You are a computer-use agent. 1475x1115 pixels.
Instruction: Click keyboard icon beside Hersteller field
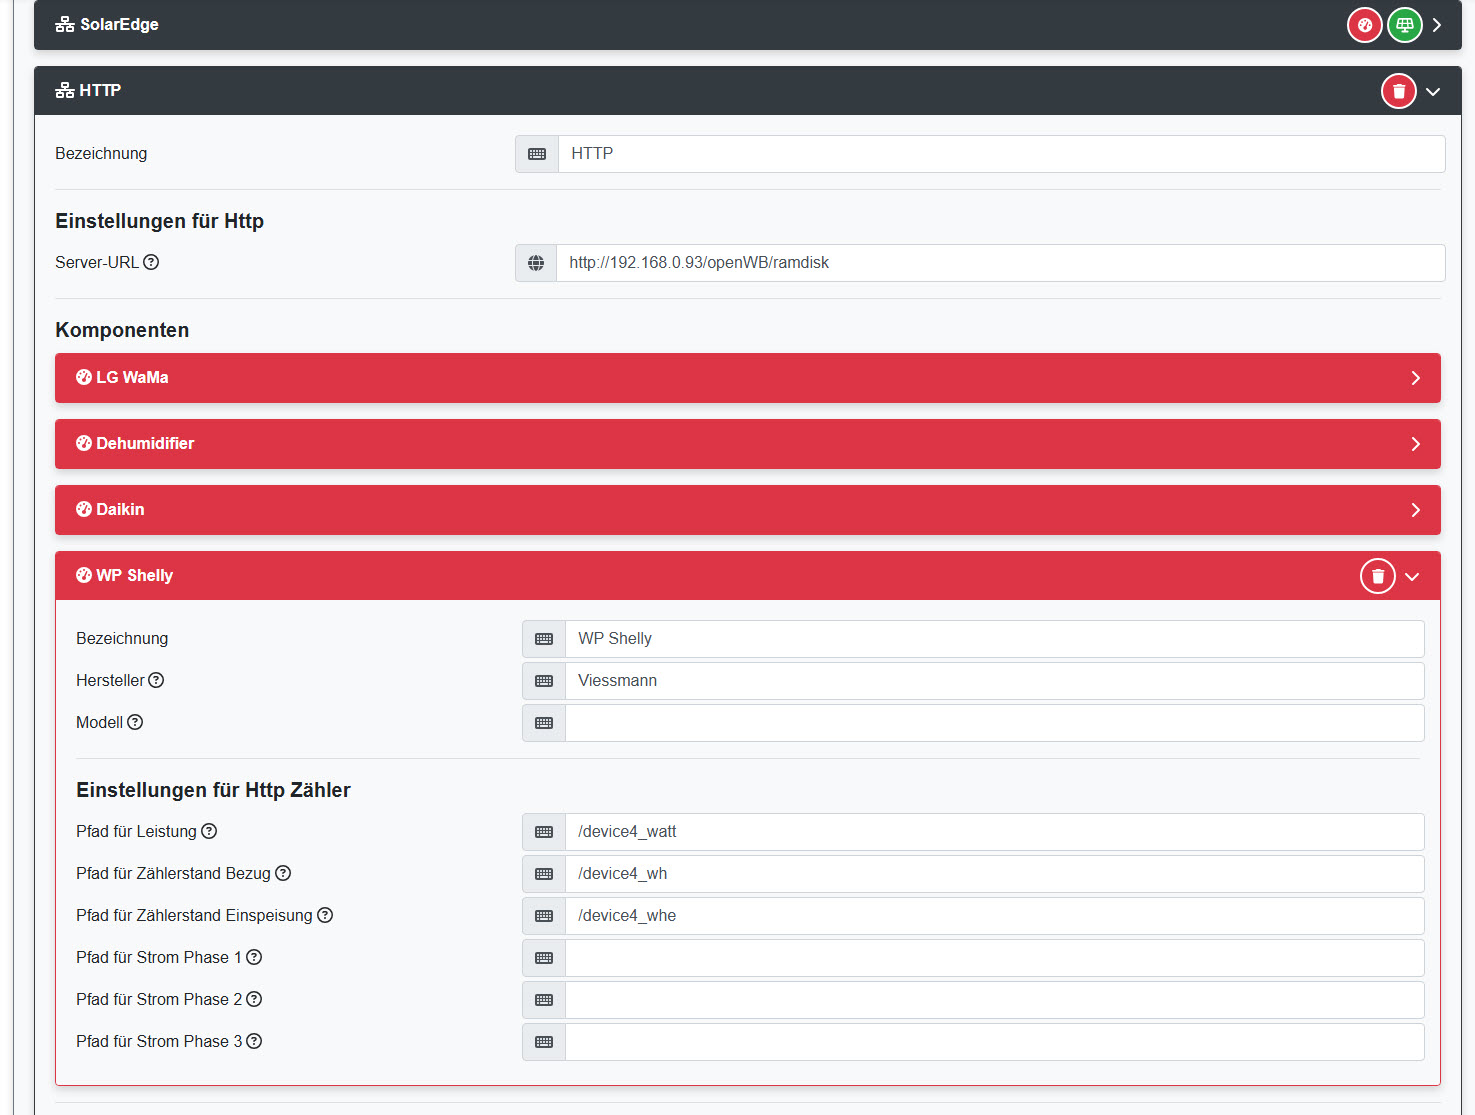544,681
